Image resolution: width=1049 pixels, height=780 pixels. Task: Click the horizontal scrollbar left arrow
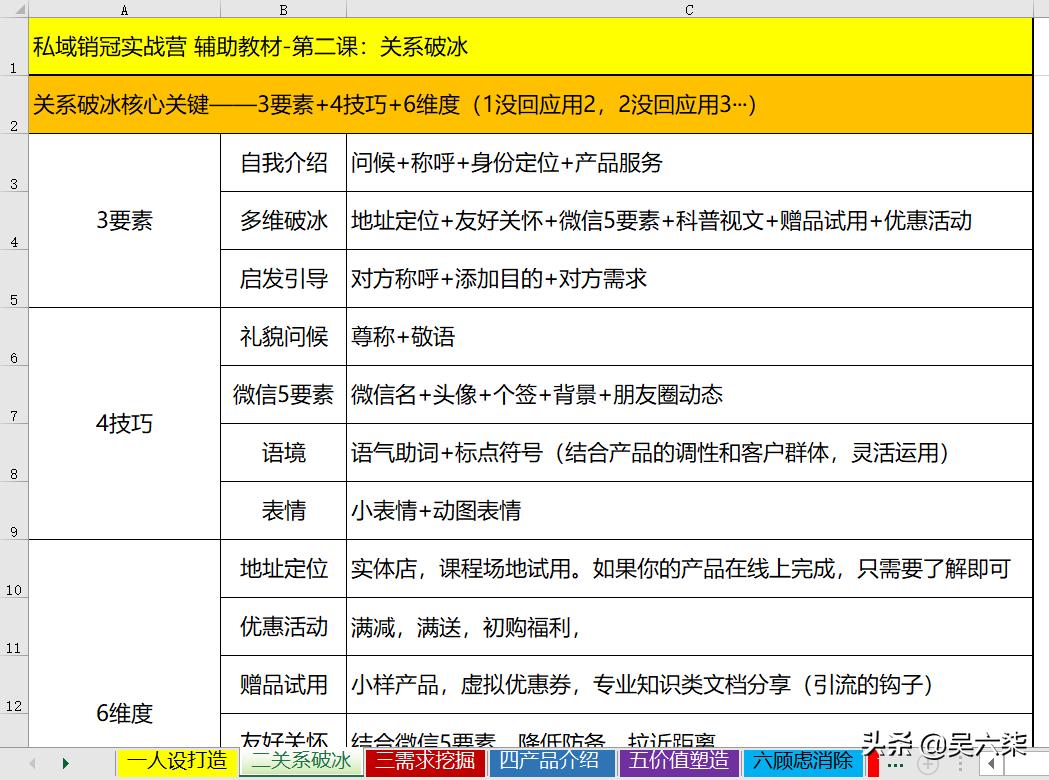991,764
